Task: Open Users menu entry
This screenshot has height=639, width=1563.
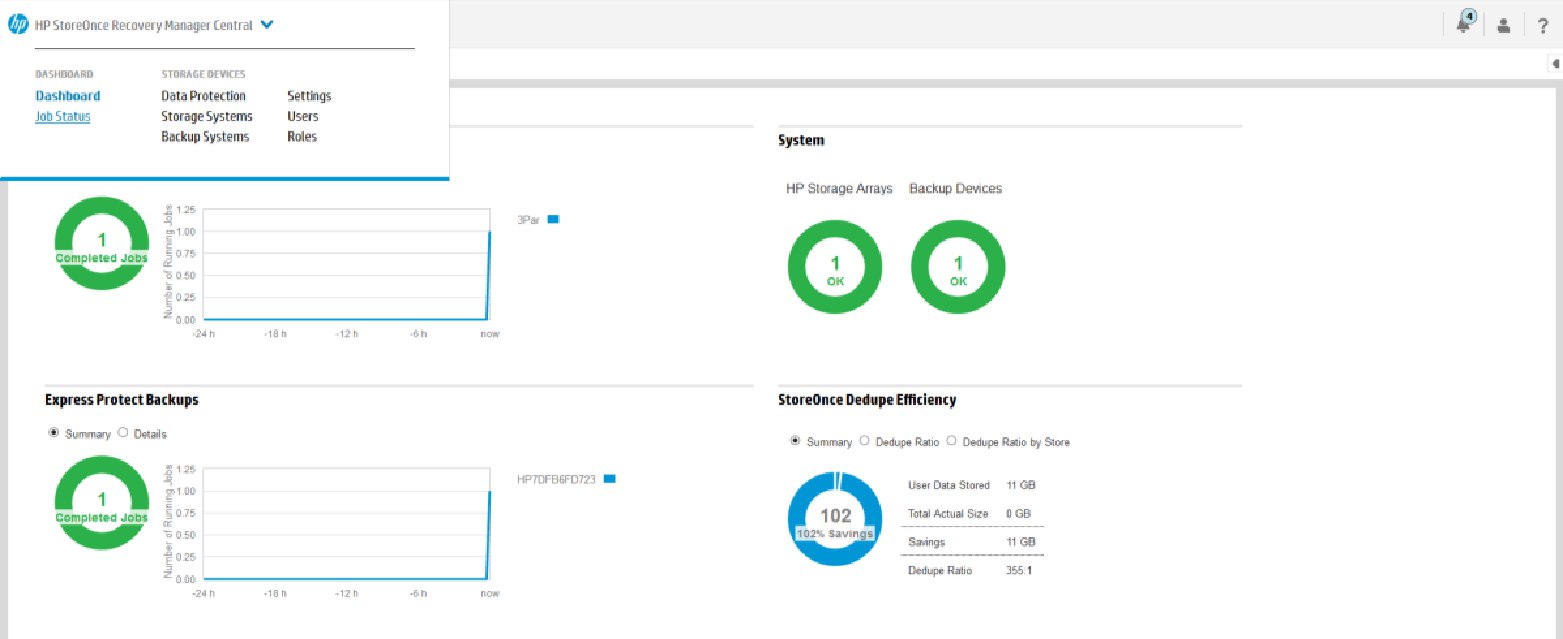Action: click(x=303, y=116)
